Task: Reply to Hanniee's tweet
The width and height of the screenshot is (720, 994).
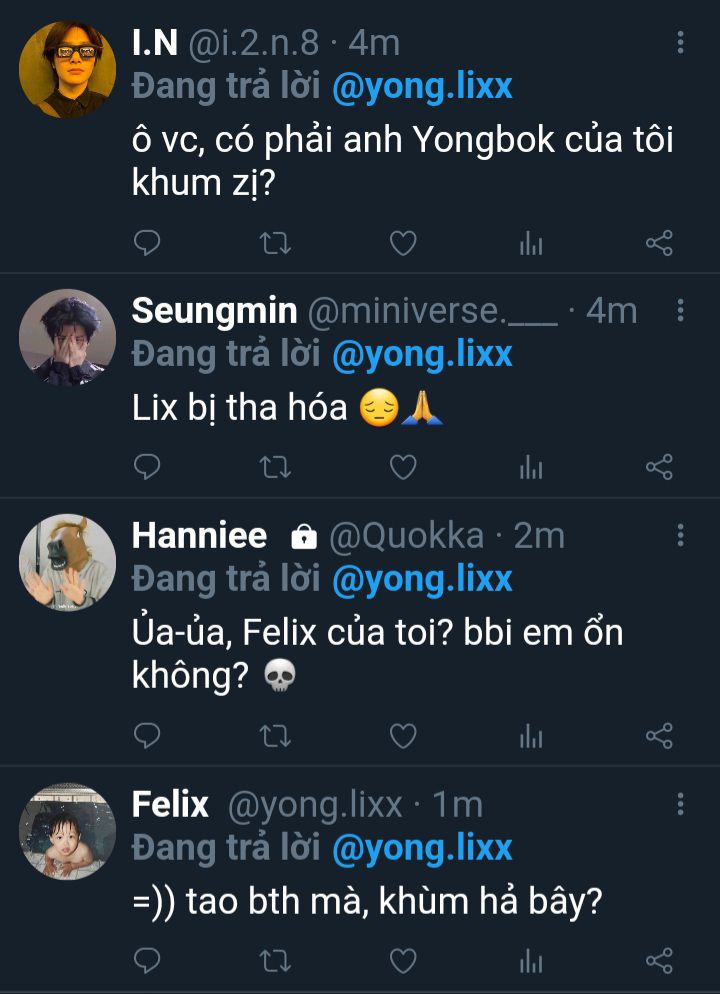Action: 147,737
